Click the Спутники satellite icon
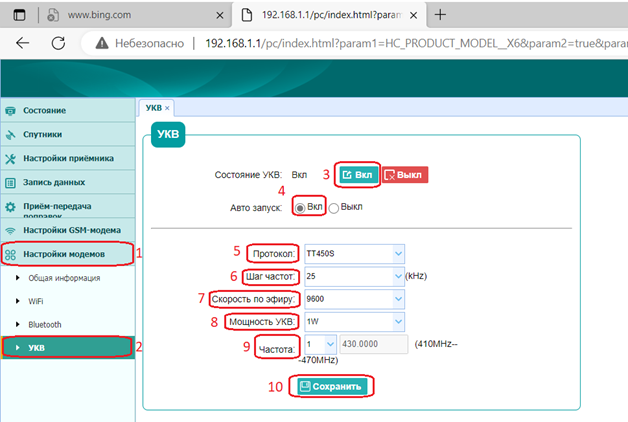Image resolution: width=628 pixels, height=422 pixels. (10, 135)
